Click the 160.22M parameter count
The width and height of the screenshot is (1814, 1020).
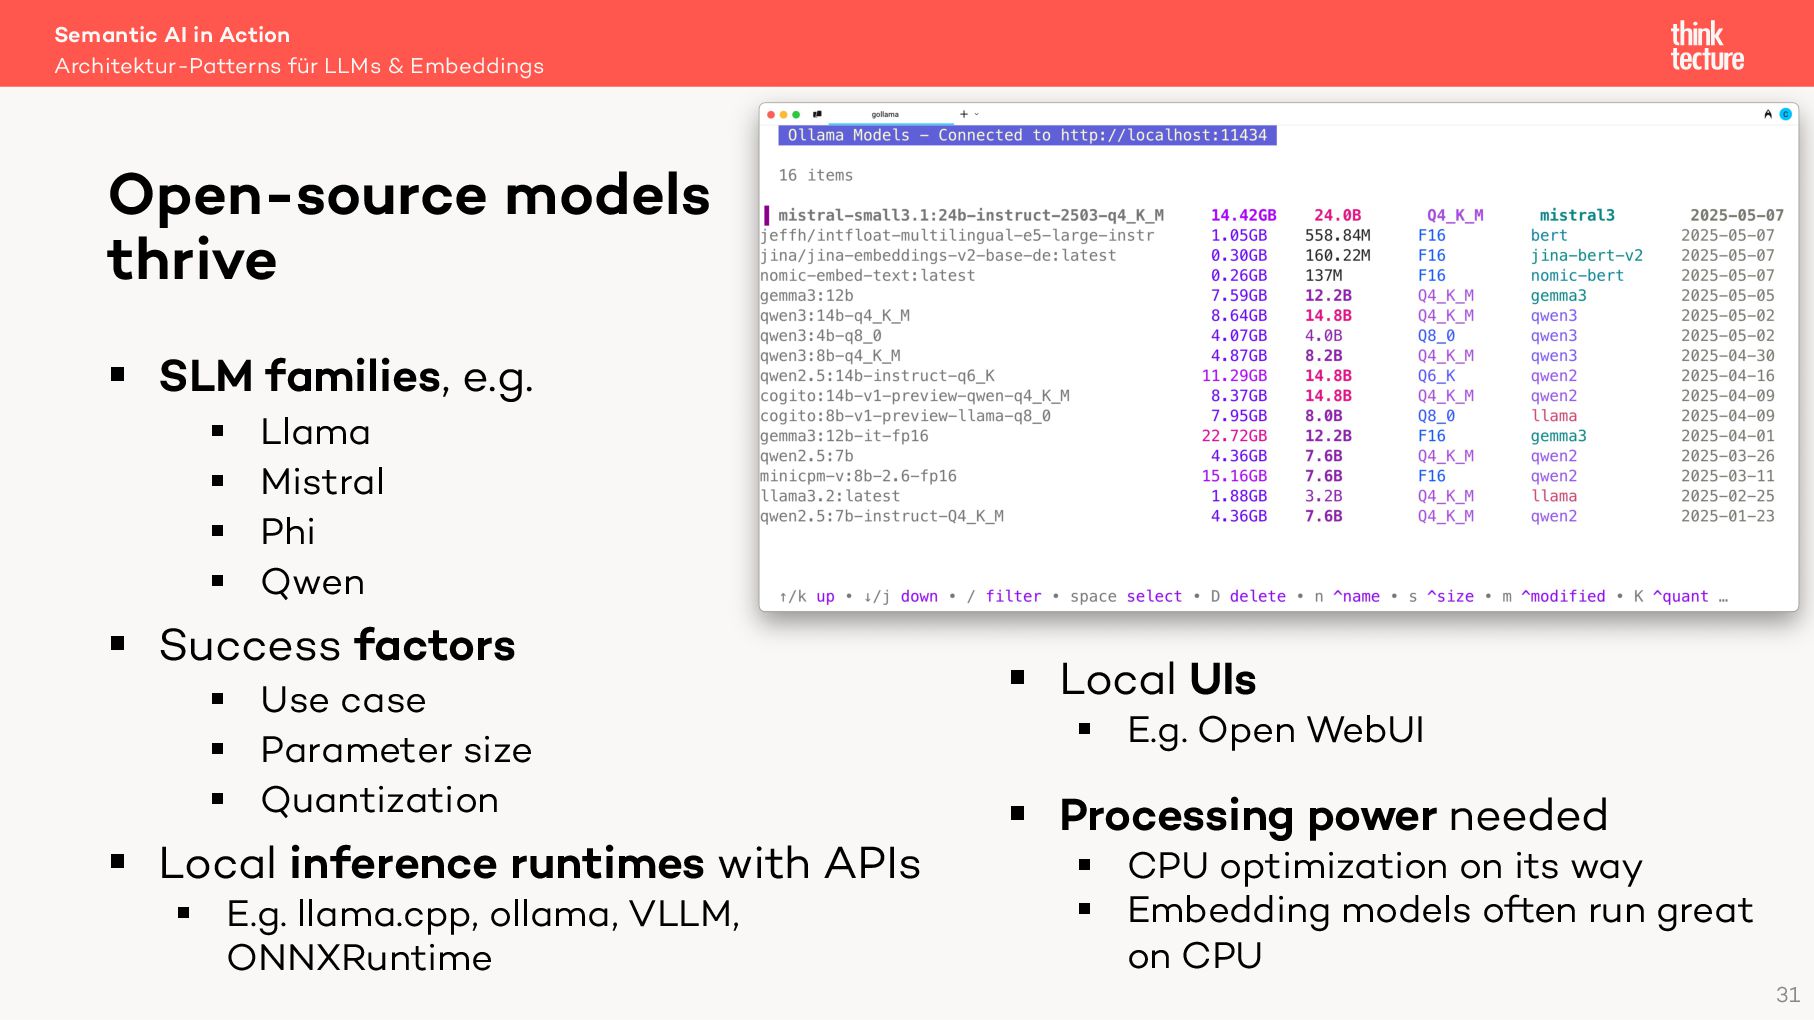click(1337, 255)
